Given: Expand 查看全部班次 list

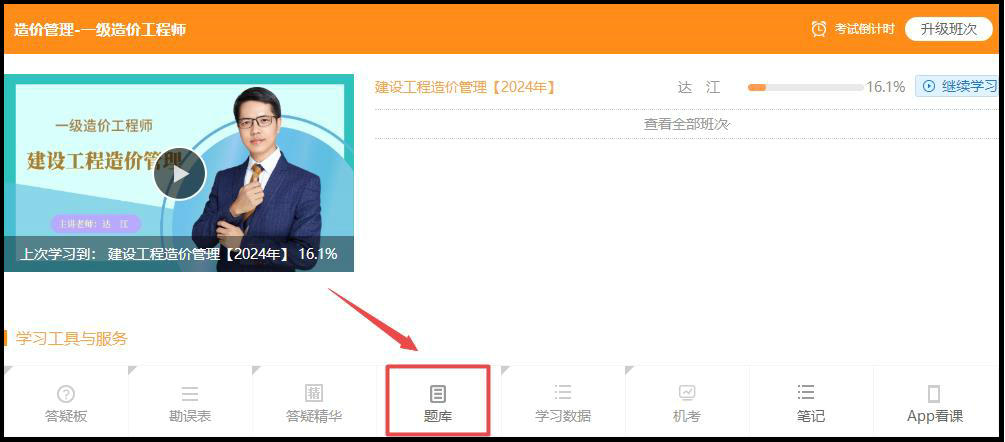Looking at the screenshot, I should [x=686, y=124].
